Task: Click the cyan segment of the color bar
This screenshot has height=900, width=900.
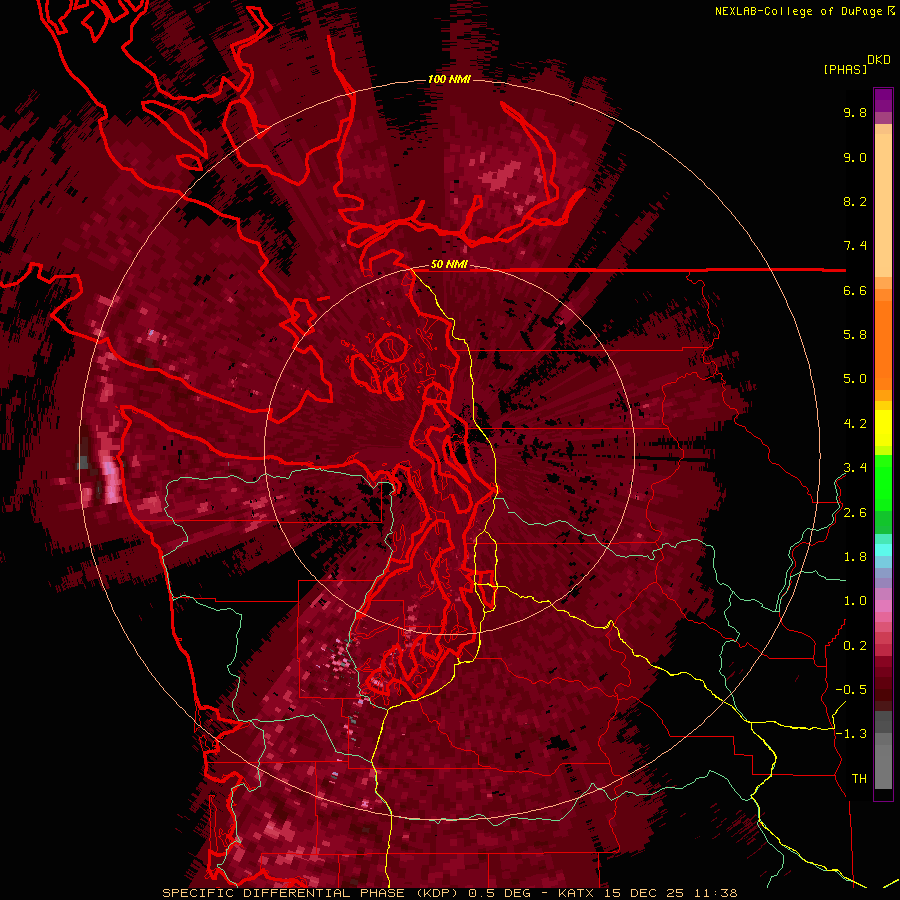Action: [x=883, y=550]
